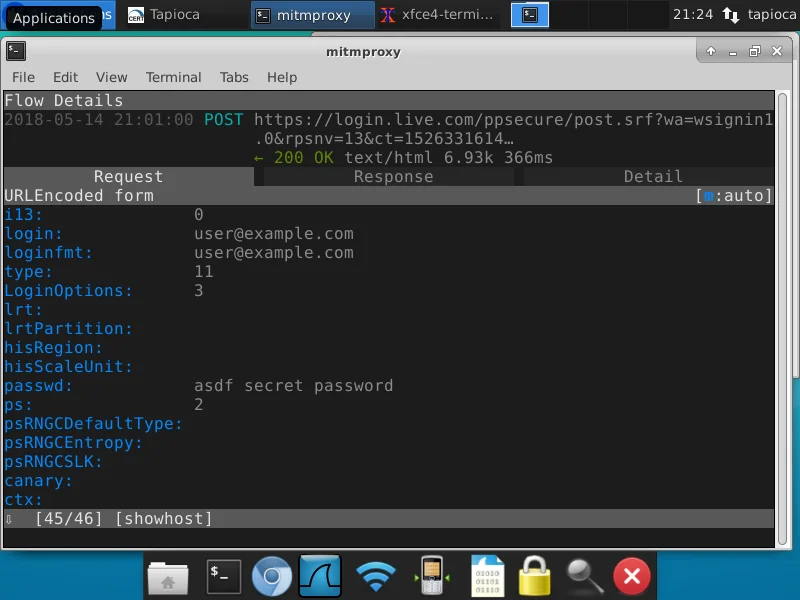Switch to the Detail tab
This screenshot has width=800, height=600.
click(652, 176)
